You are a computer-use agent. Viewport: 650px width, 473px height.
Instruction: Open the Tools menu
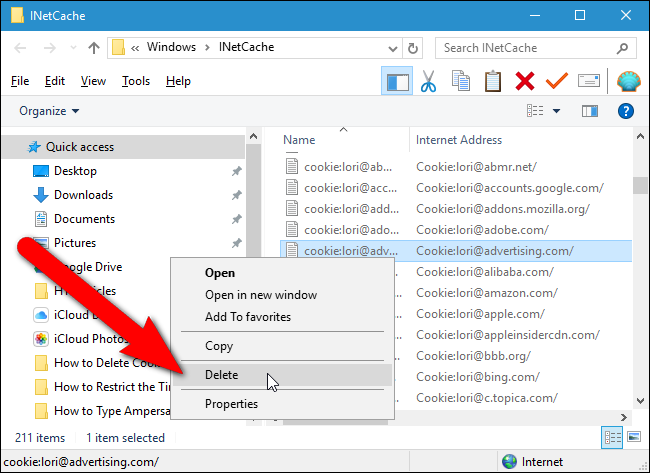(136, 81)
